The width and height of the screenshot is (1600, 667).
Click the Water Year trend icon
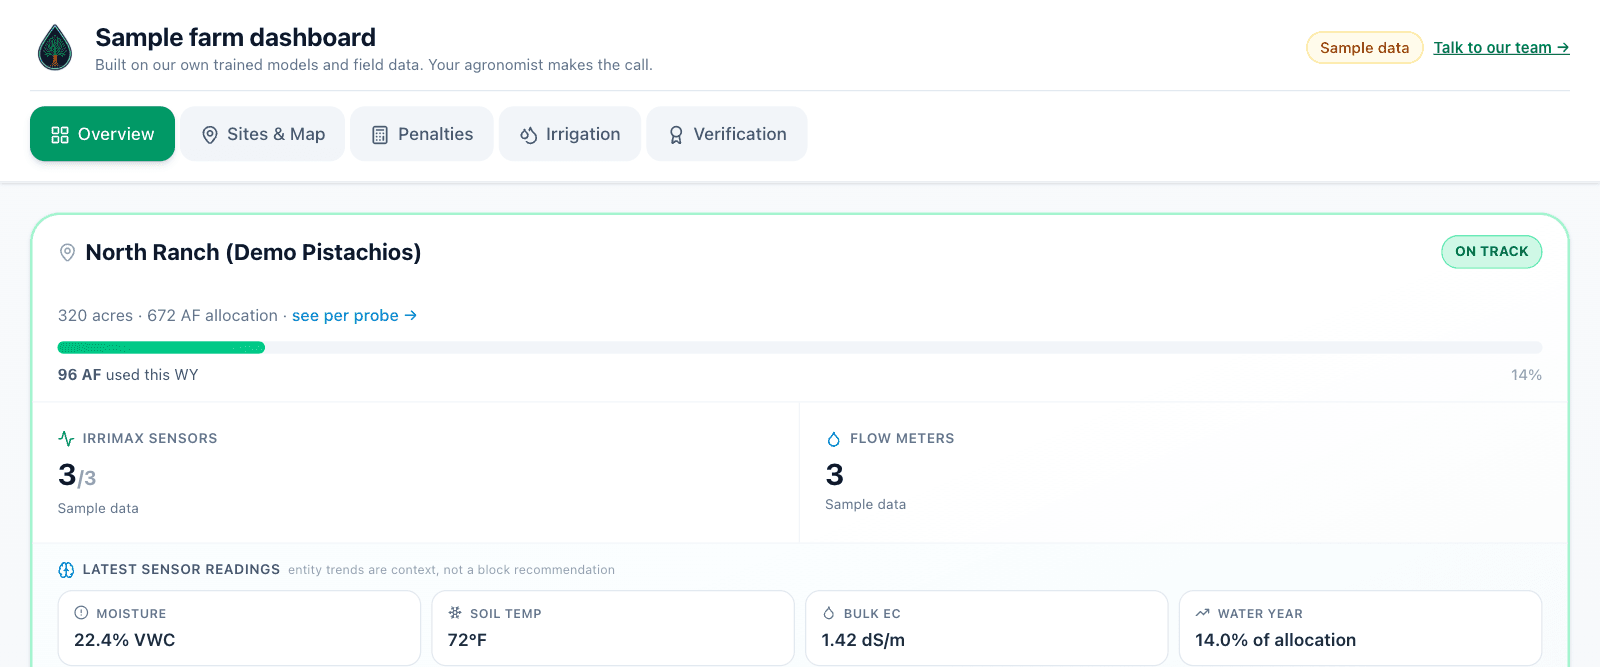pos(1202,613)
